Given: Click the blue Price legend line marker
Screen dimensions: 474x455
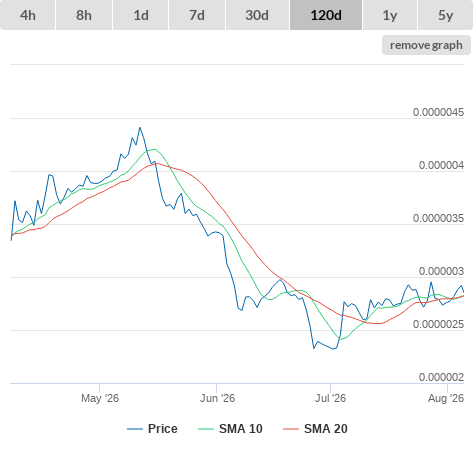Looking at the screenshot, I should (x=135, y=429).
